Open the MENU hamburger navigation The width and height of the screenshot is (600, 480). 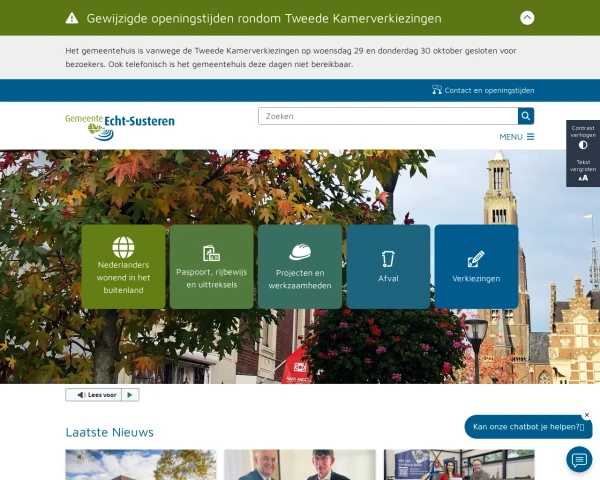point(517,137)
